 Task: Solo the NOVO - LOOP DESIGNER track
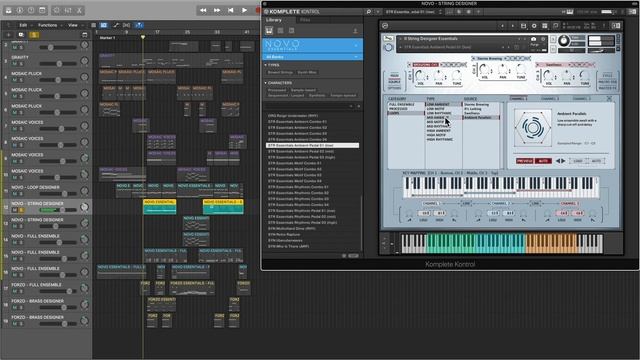[x=21, y=194]
